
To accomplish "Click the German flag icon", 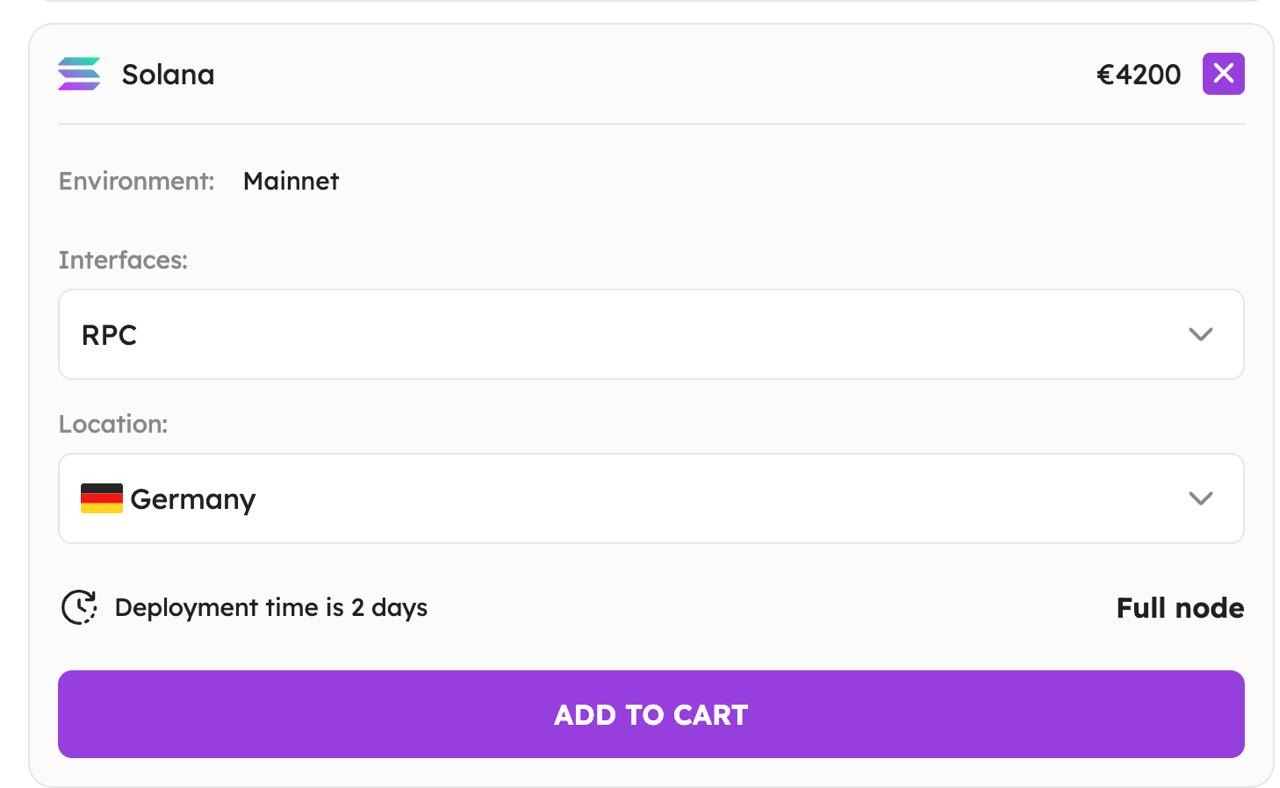I will (102, 498).
